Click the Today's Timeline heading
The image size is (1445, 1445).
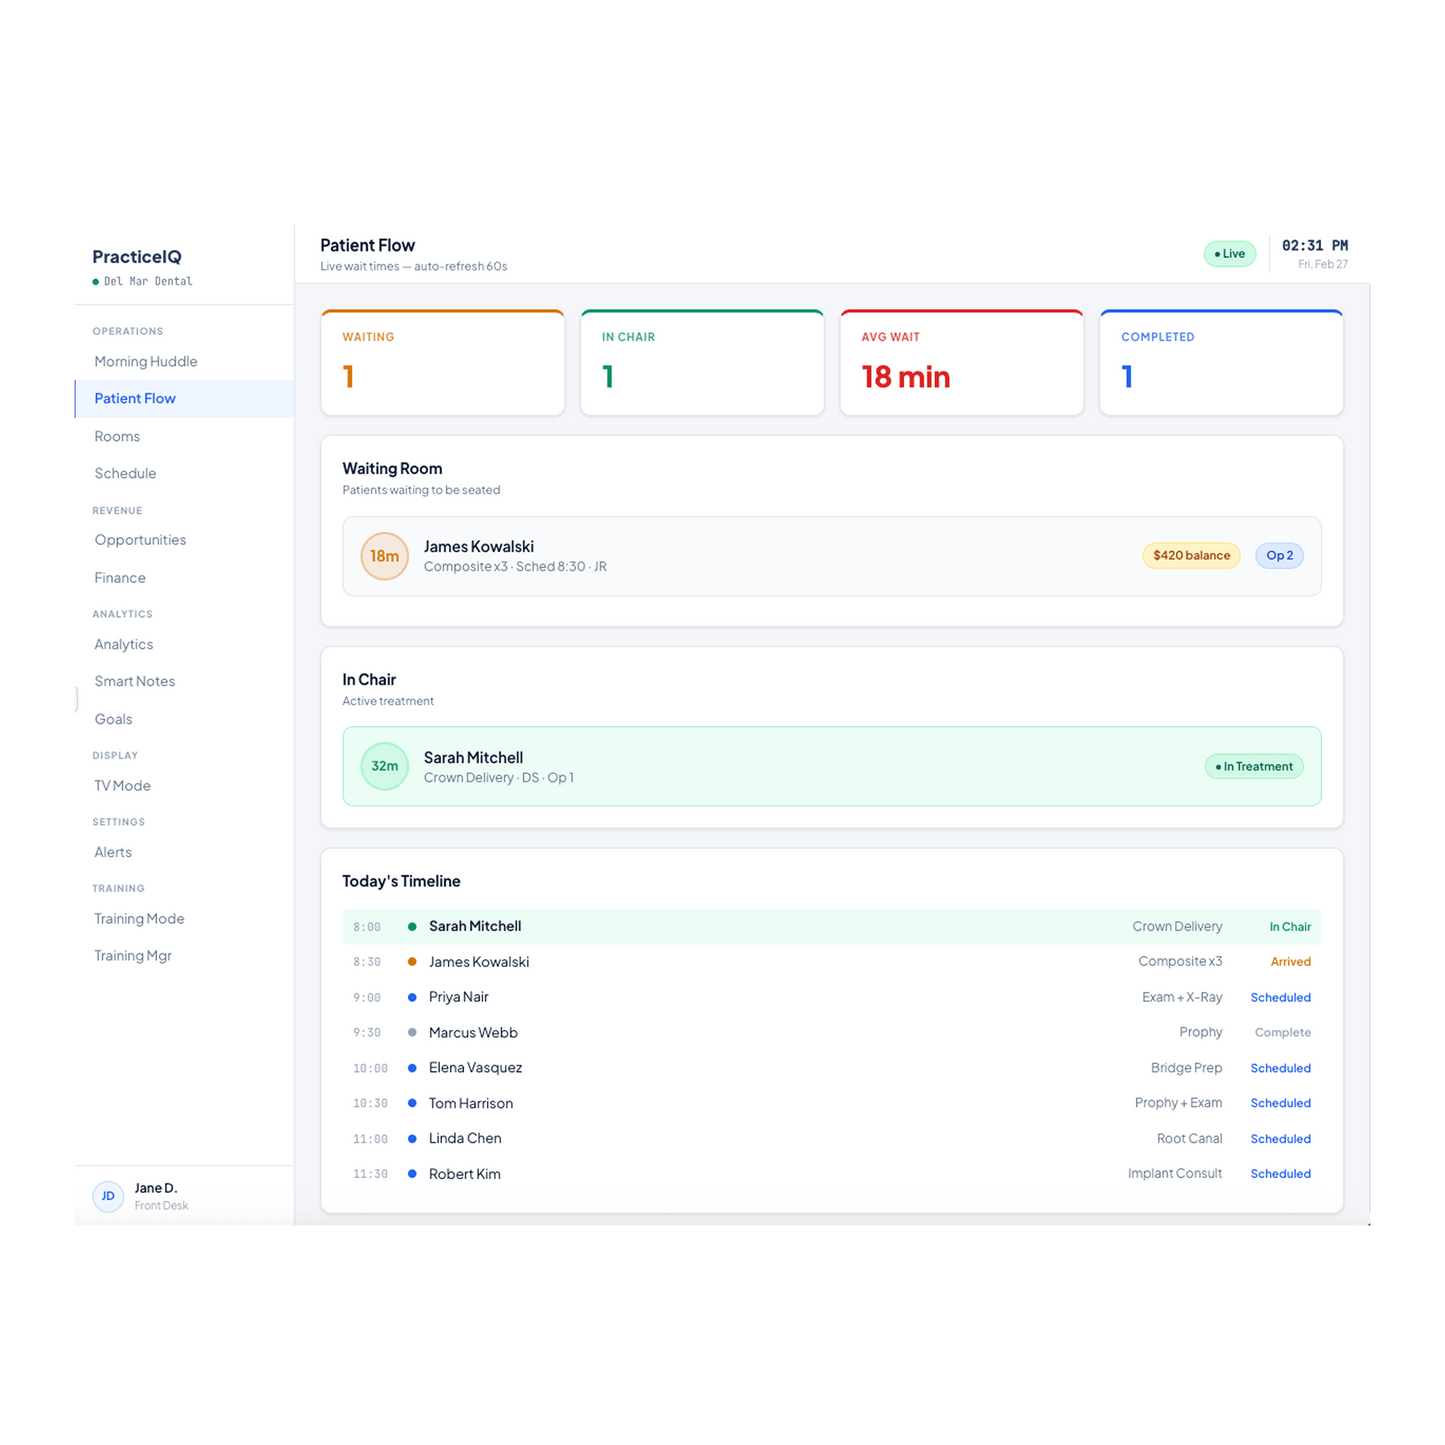pyautogui.click(x=401, y=881)
